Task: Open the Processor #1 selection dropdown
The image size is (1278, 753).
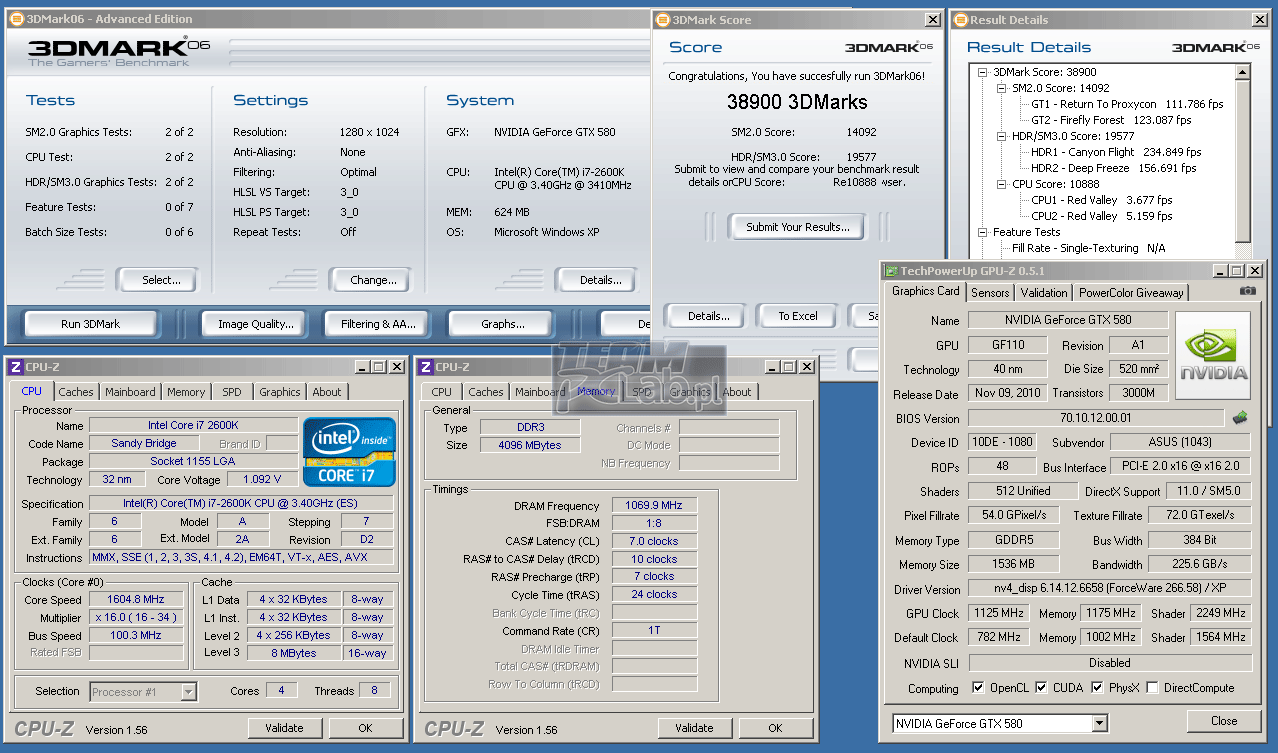Action: (187, 691)
